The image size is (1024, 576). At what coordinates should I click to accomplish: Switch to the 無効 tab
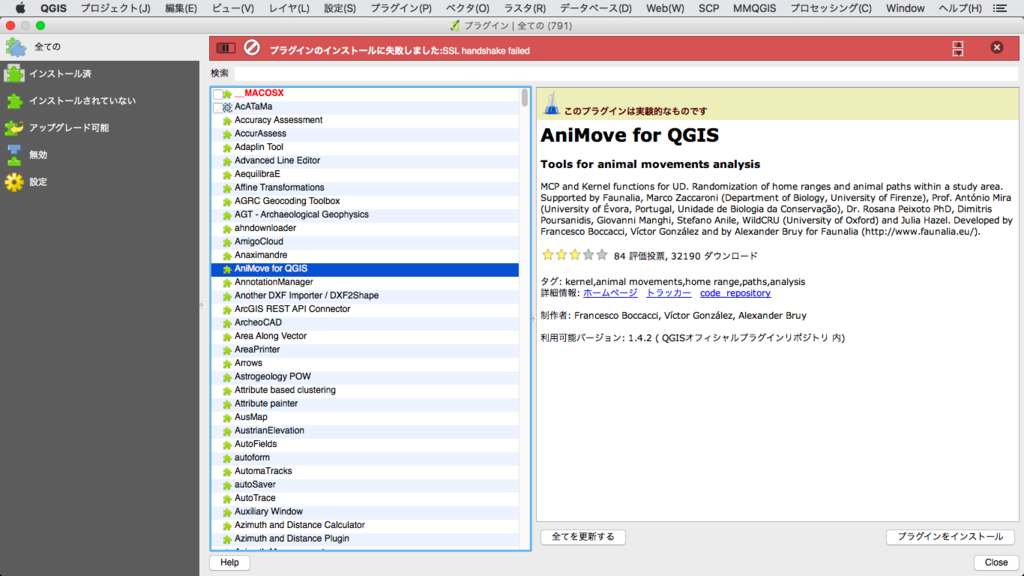click(x=99, y=155)
